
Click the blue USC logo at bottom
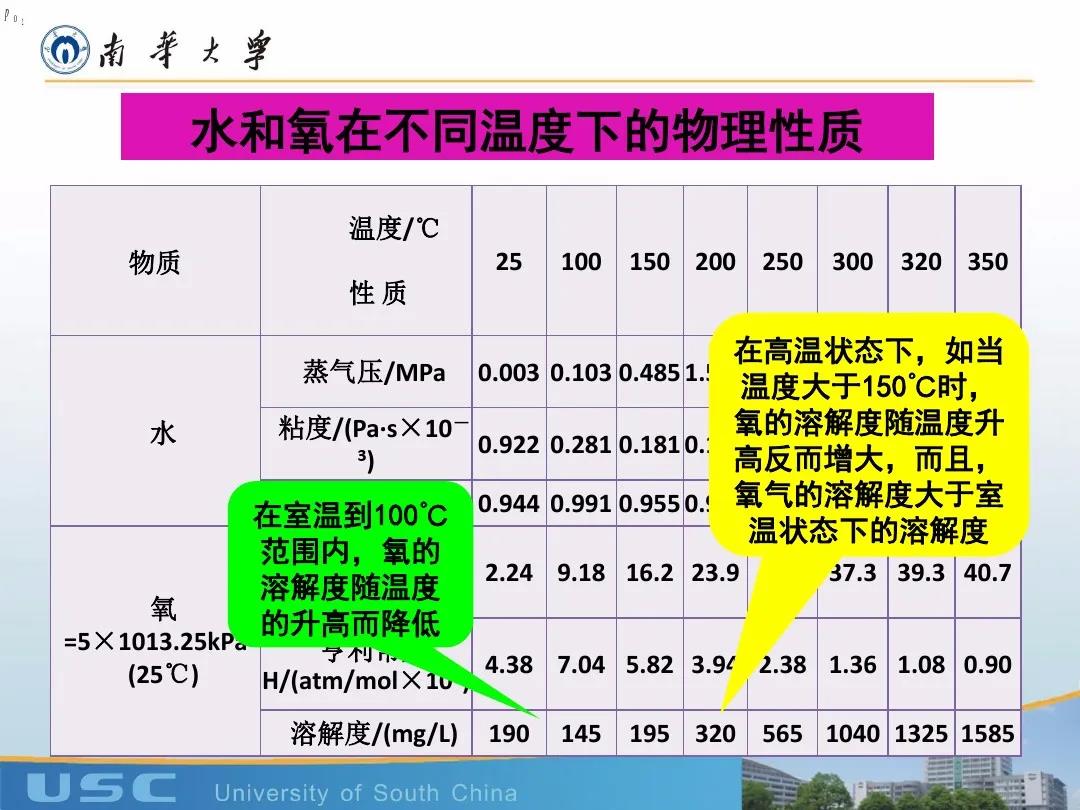(101, 788)
